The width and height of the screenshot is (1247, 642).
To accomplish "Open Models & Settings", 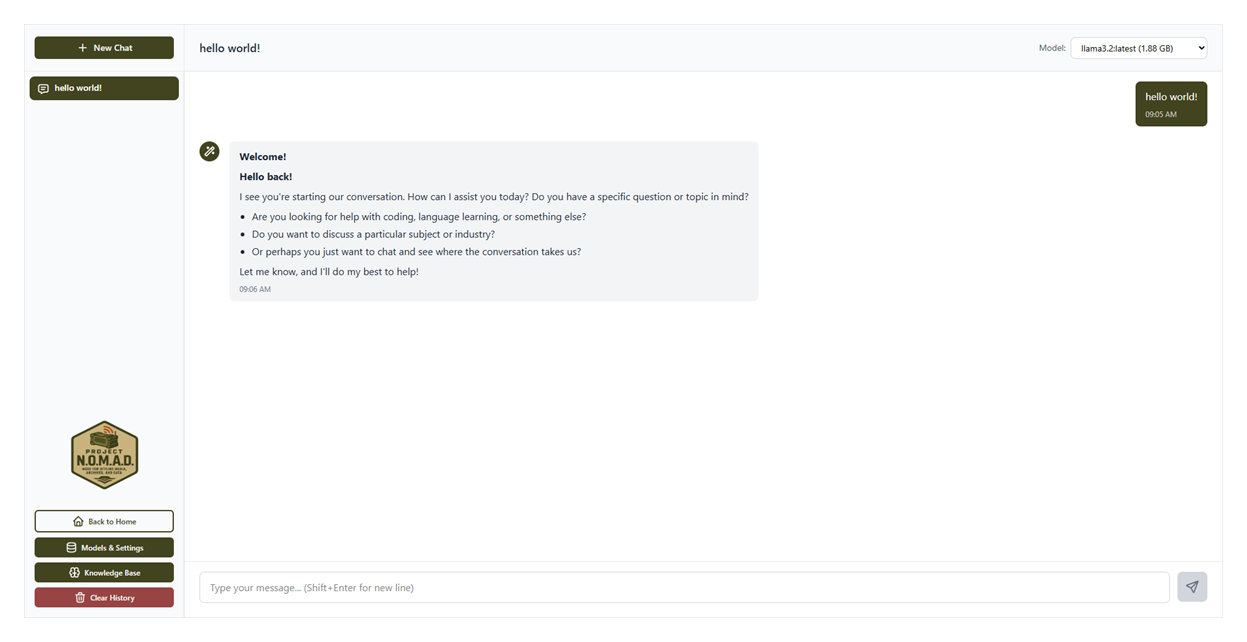I will (104, 548).
